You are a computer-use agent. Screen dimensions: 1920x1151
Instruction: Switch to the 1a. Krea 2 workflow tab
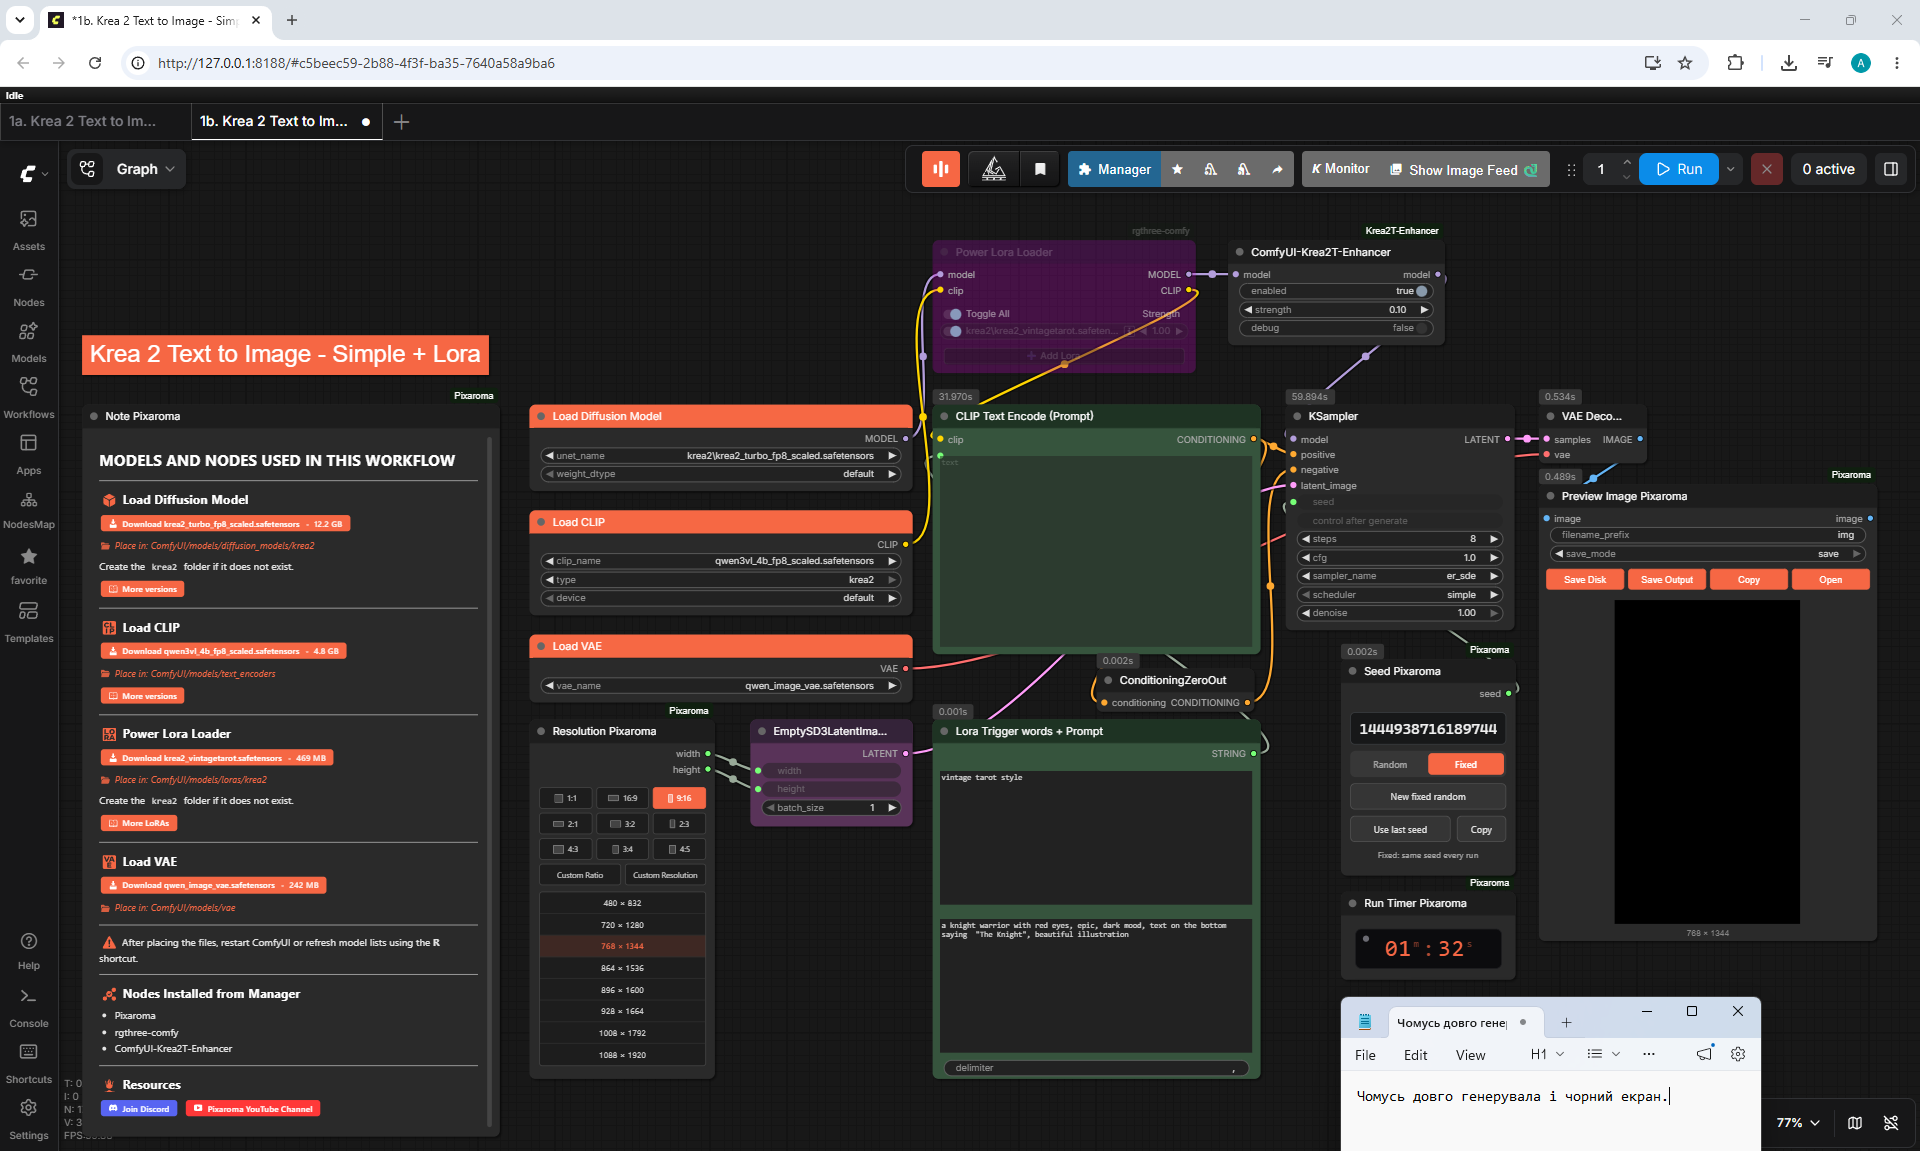[x=83, y=121]
